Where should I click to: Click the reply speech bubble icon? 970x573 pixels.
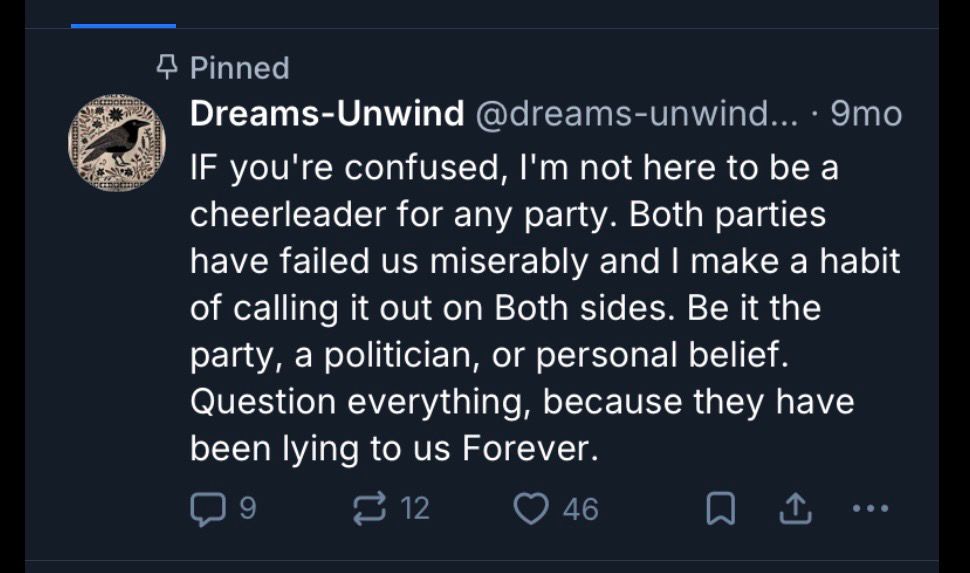coord(206,509)
